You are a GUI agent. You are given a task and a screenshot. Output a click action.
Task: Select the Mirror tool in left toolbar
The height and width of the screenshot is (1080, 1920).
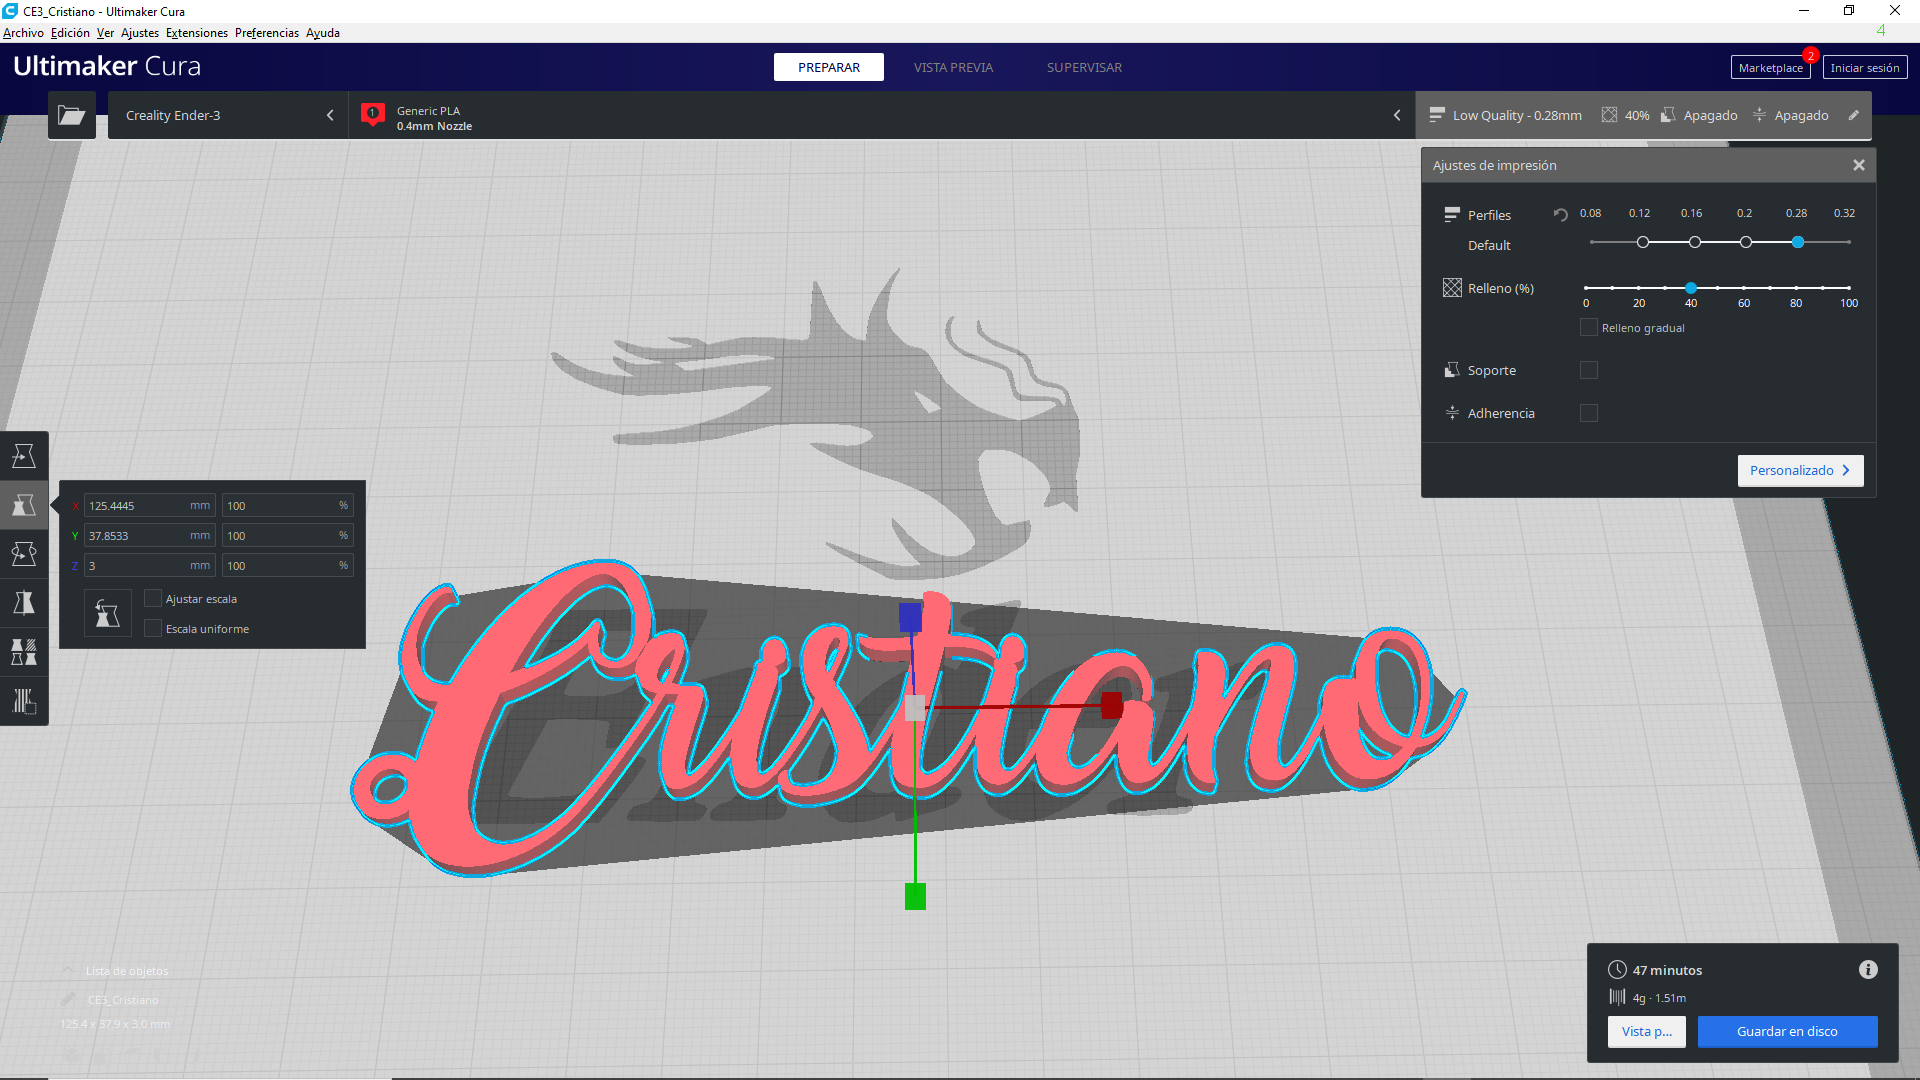[x=24, y=603]
